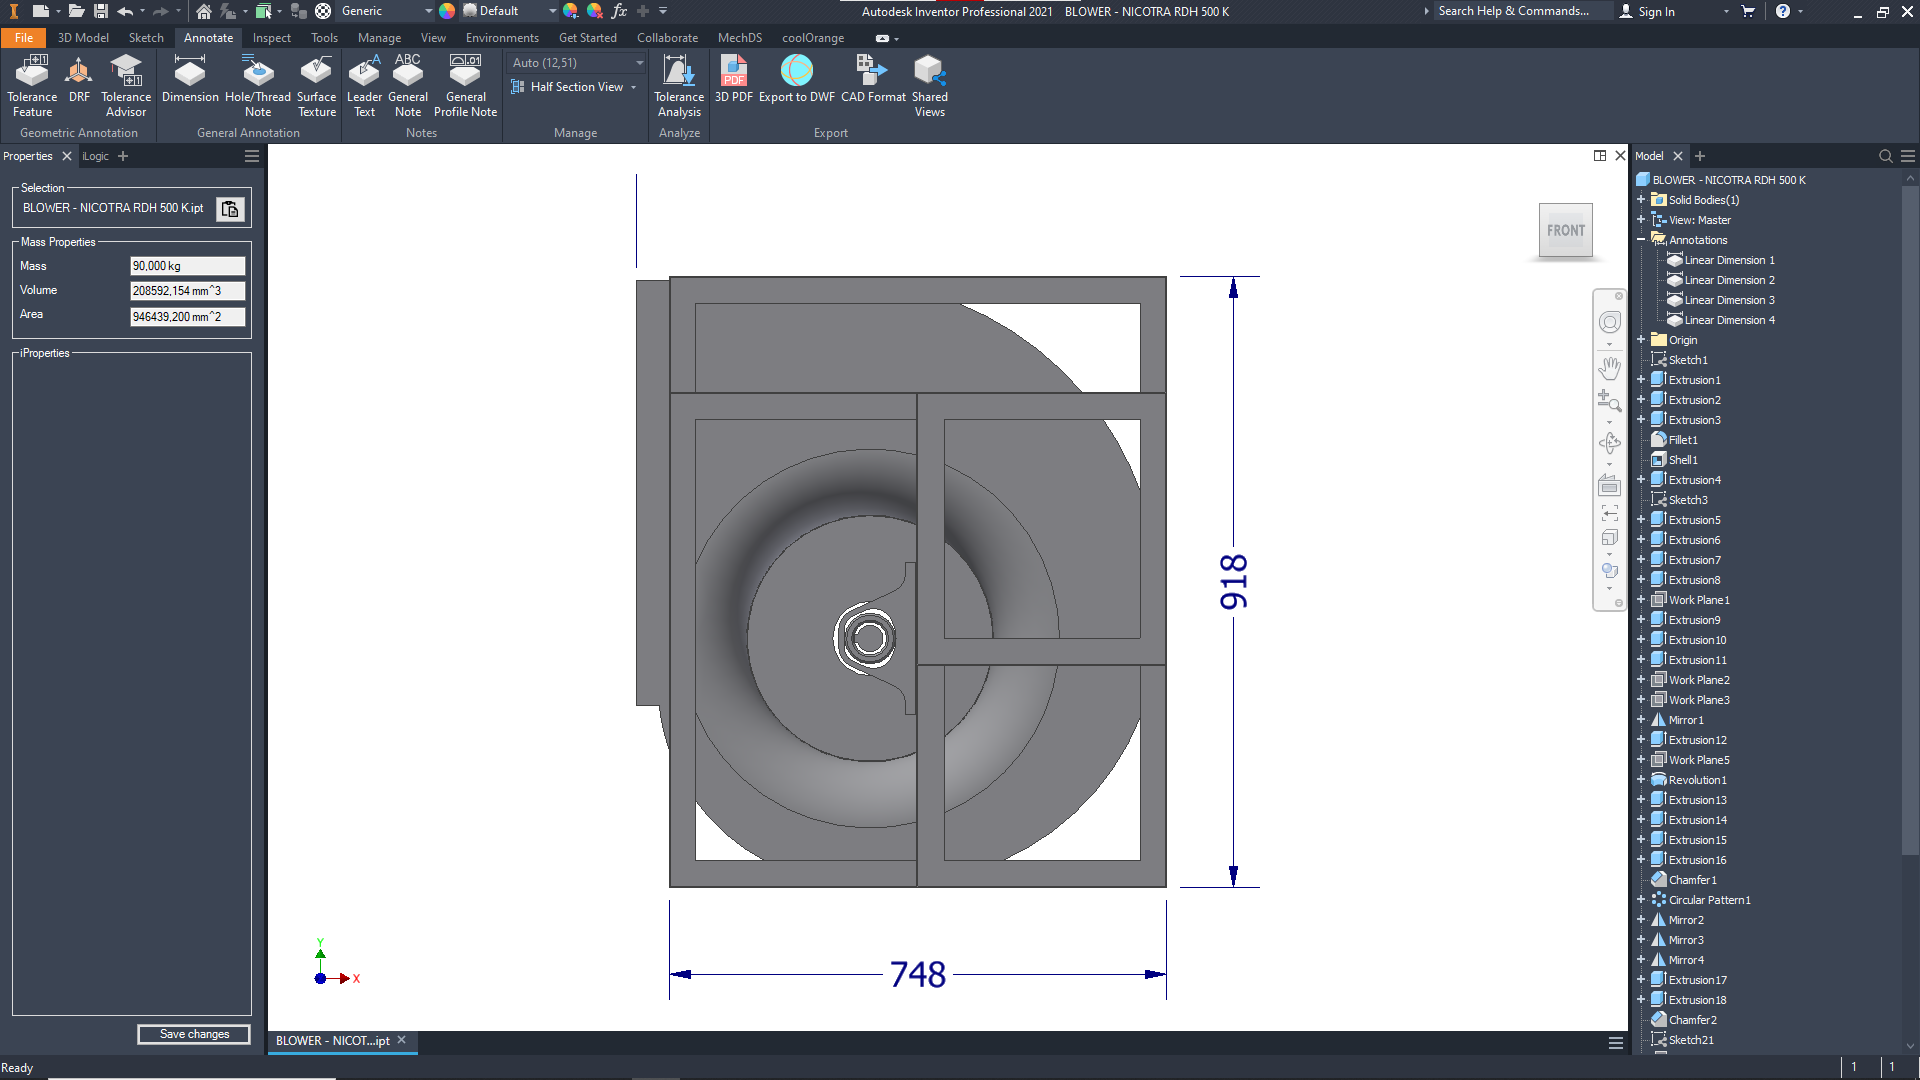This screenshot has width=1920, height=1080.
Task: Toggle the Half Section View option
Action: [x=575, y=87]
